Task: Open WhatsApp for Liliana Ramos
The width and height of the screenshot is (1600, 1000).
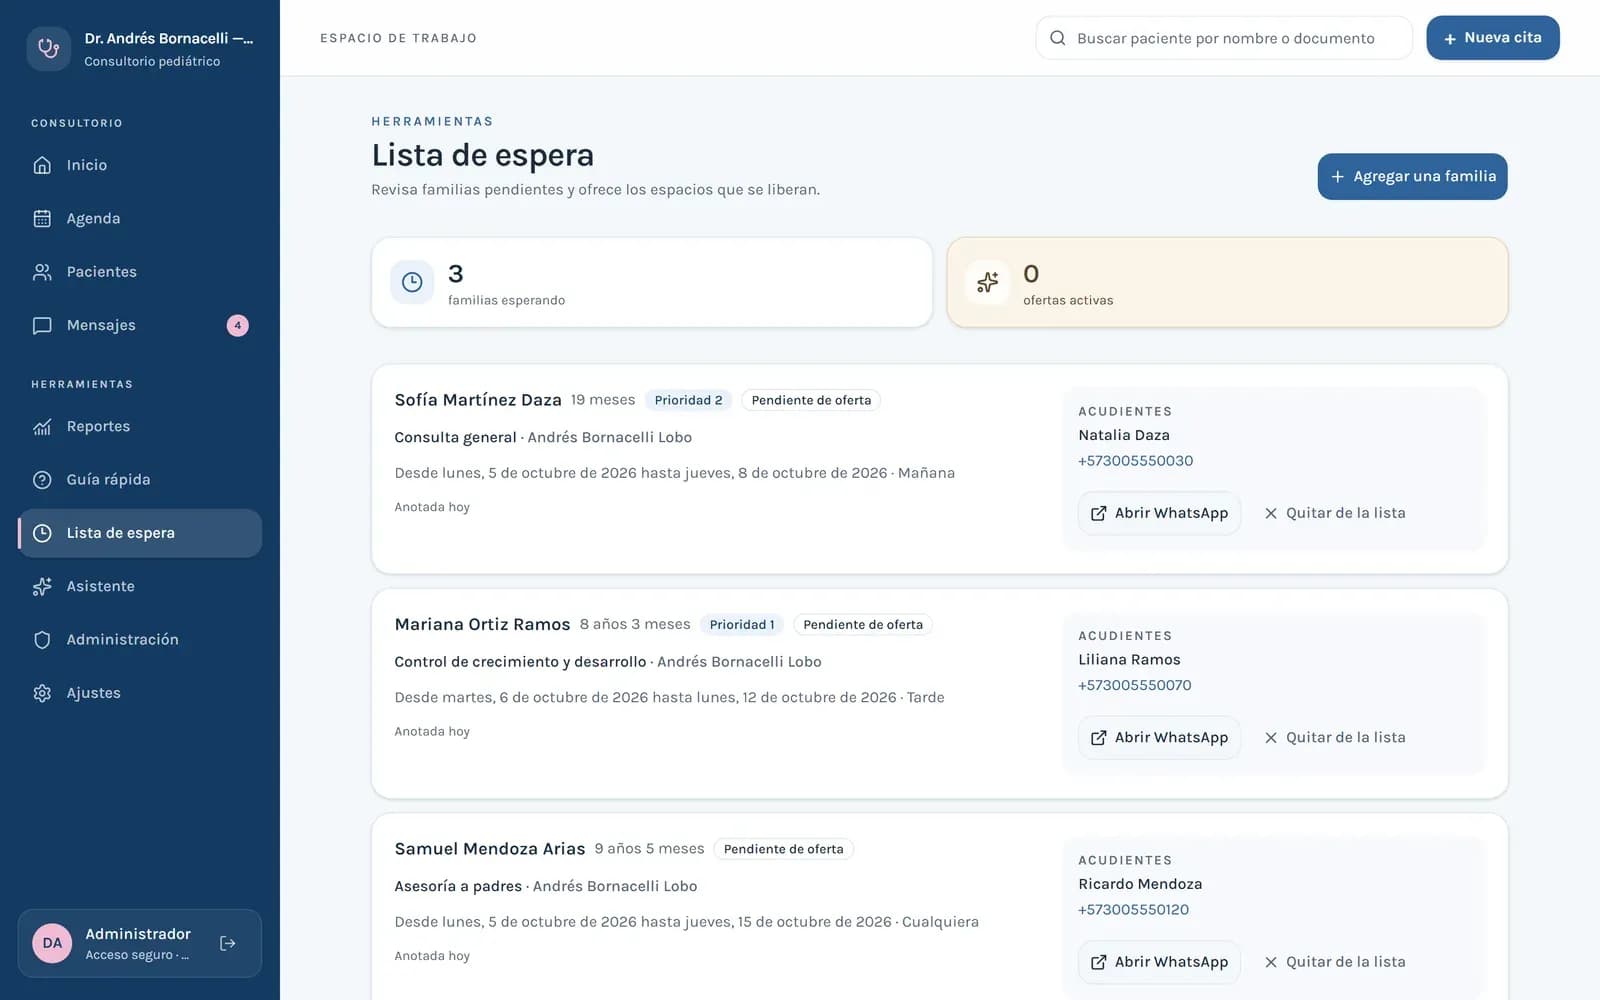Action: coord(1160,737)
